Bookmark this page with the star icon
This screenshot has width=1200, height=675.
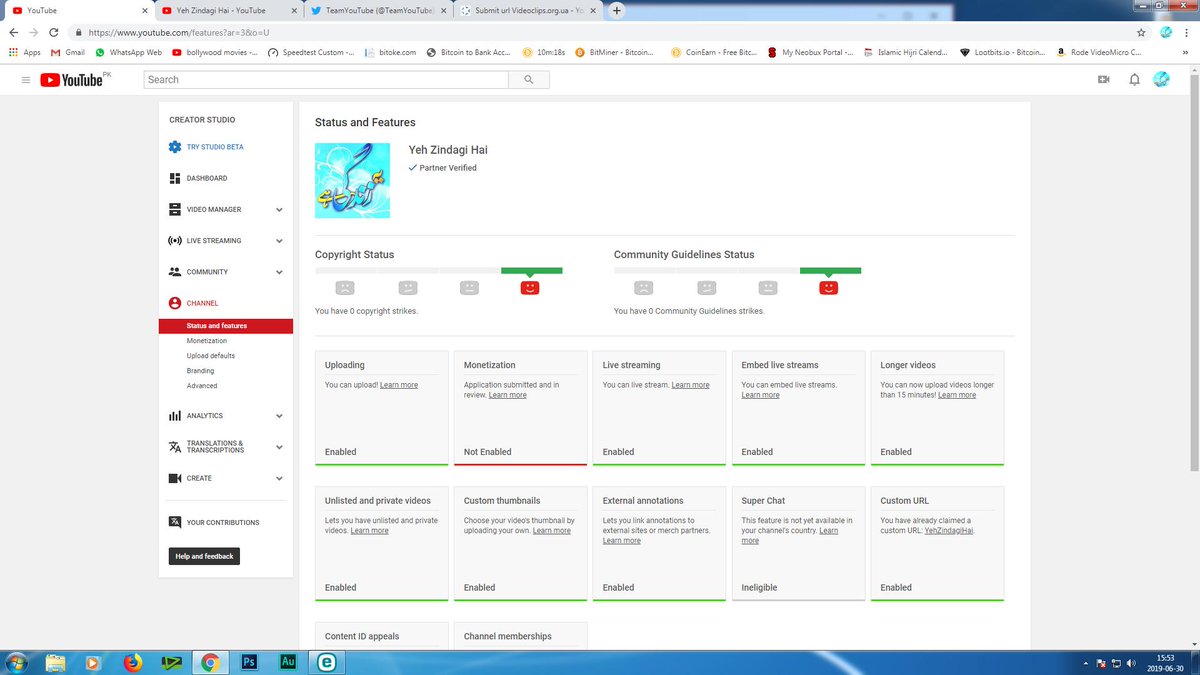click(x=1141, y=32)
